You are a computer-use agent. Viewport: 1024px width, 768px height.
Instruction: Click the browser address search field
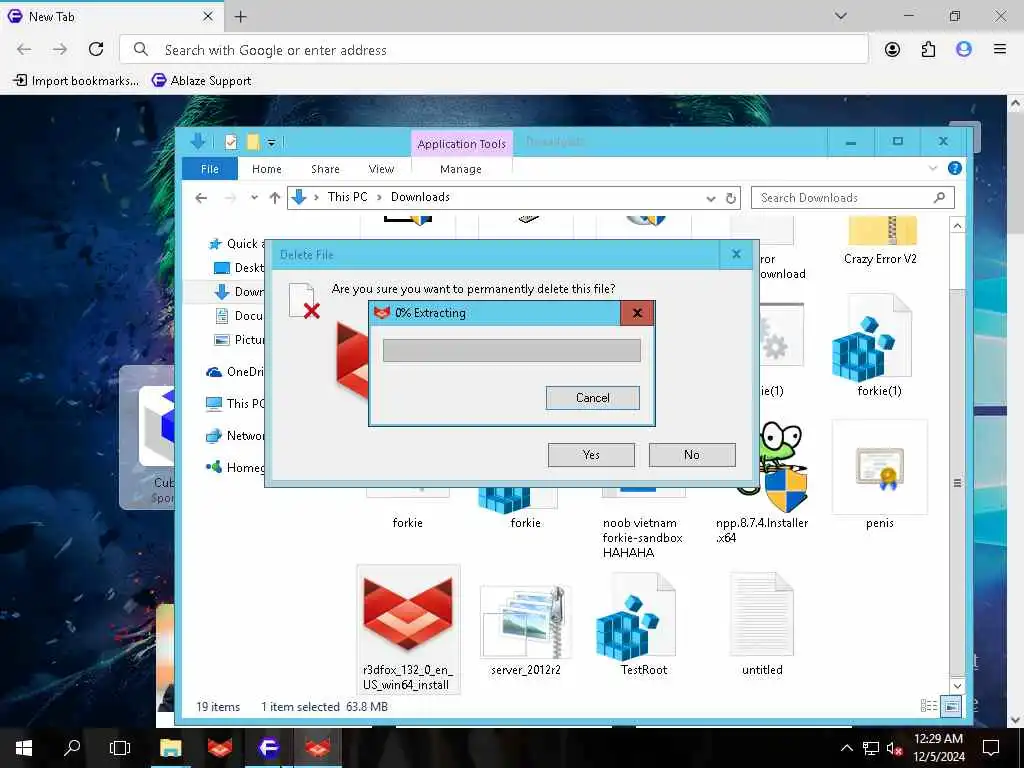(x=494, y=50)
